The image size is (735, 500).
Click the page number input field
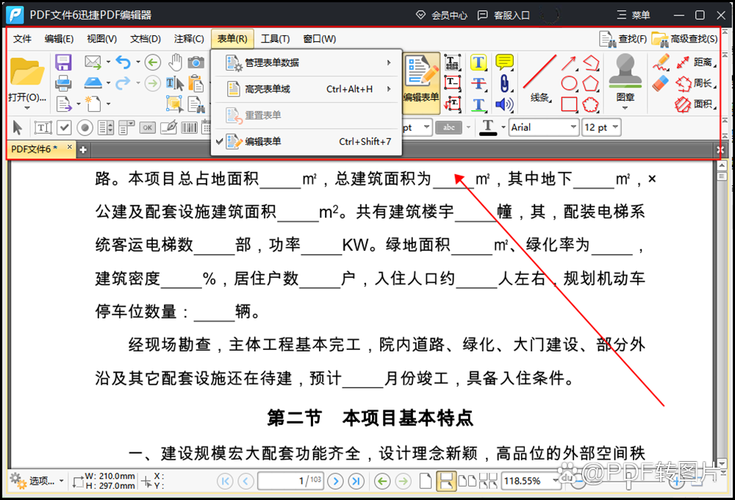coord(291,481)
